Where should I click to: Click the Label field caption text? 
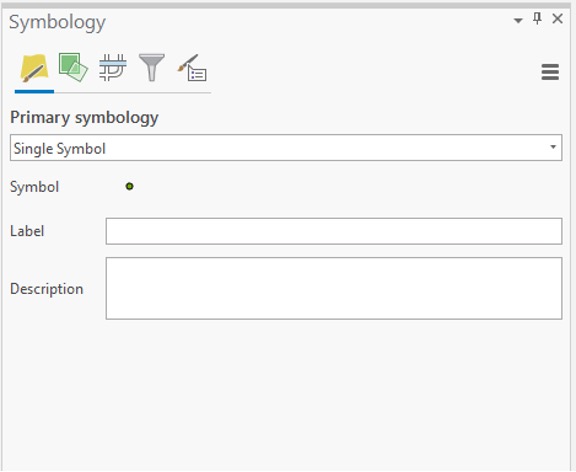tap(27, 231)
